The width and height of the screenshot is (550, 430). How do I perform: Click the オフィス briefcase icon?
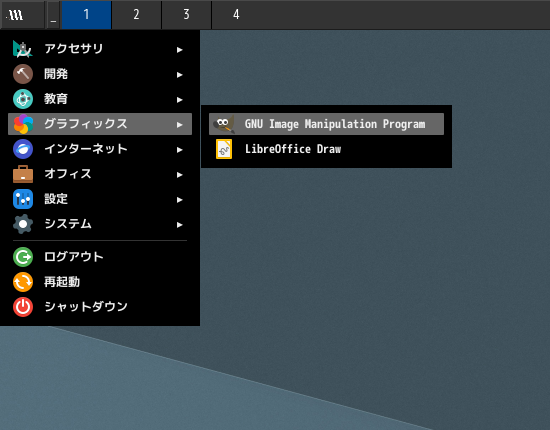point(23,174)
